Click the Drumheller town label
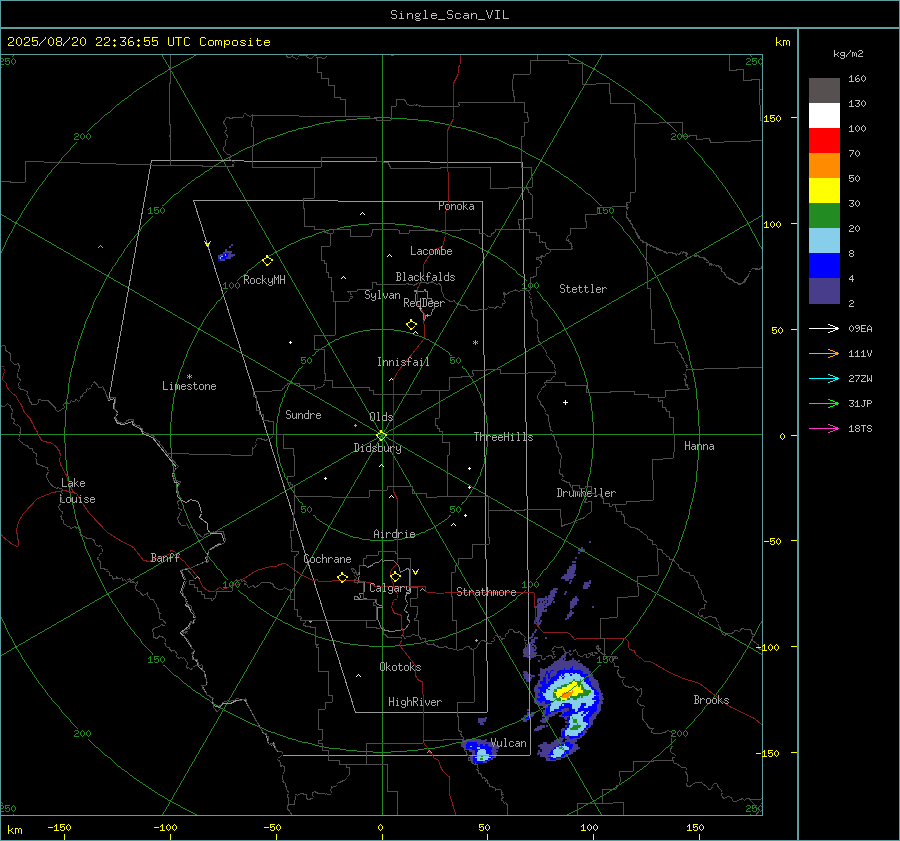 [x=586, y=493]
